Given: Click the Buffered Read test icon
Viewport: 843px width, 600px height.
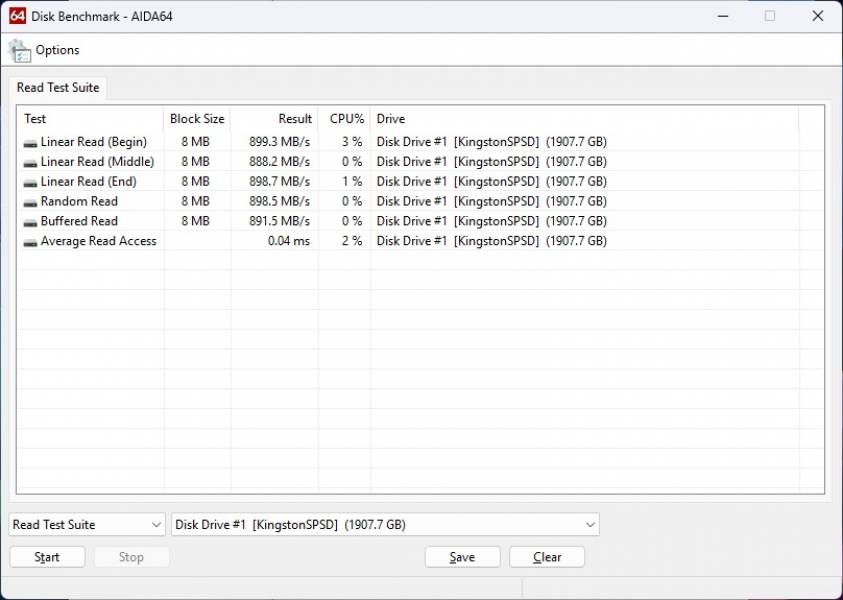Looking at the screenshot, I should pyautogui.click(x=30, y=221).
